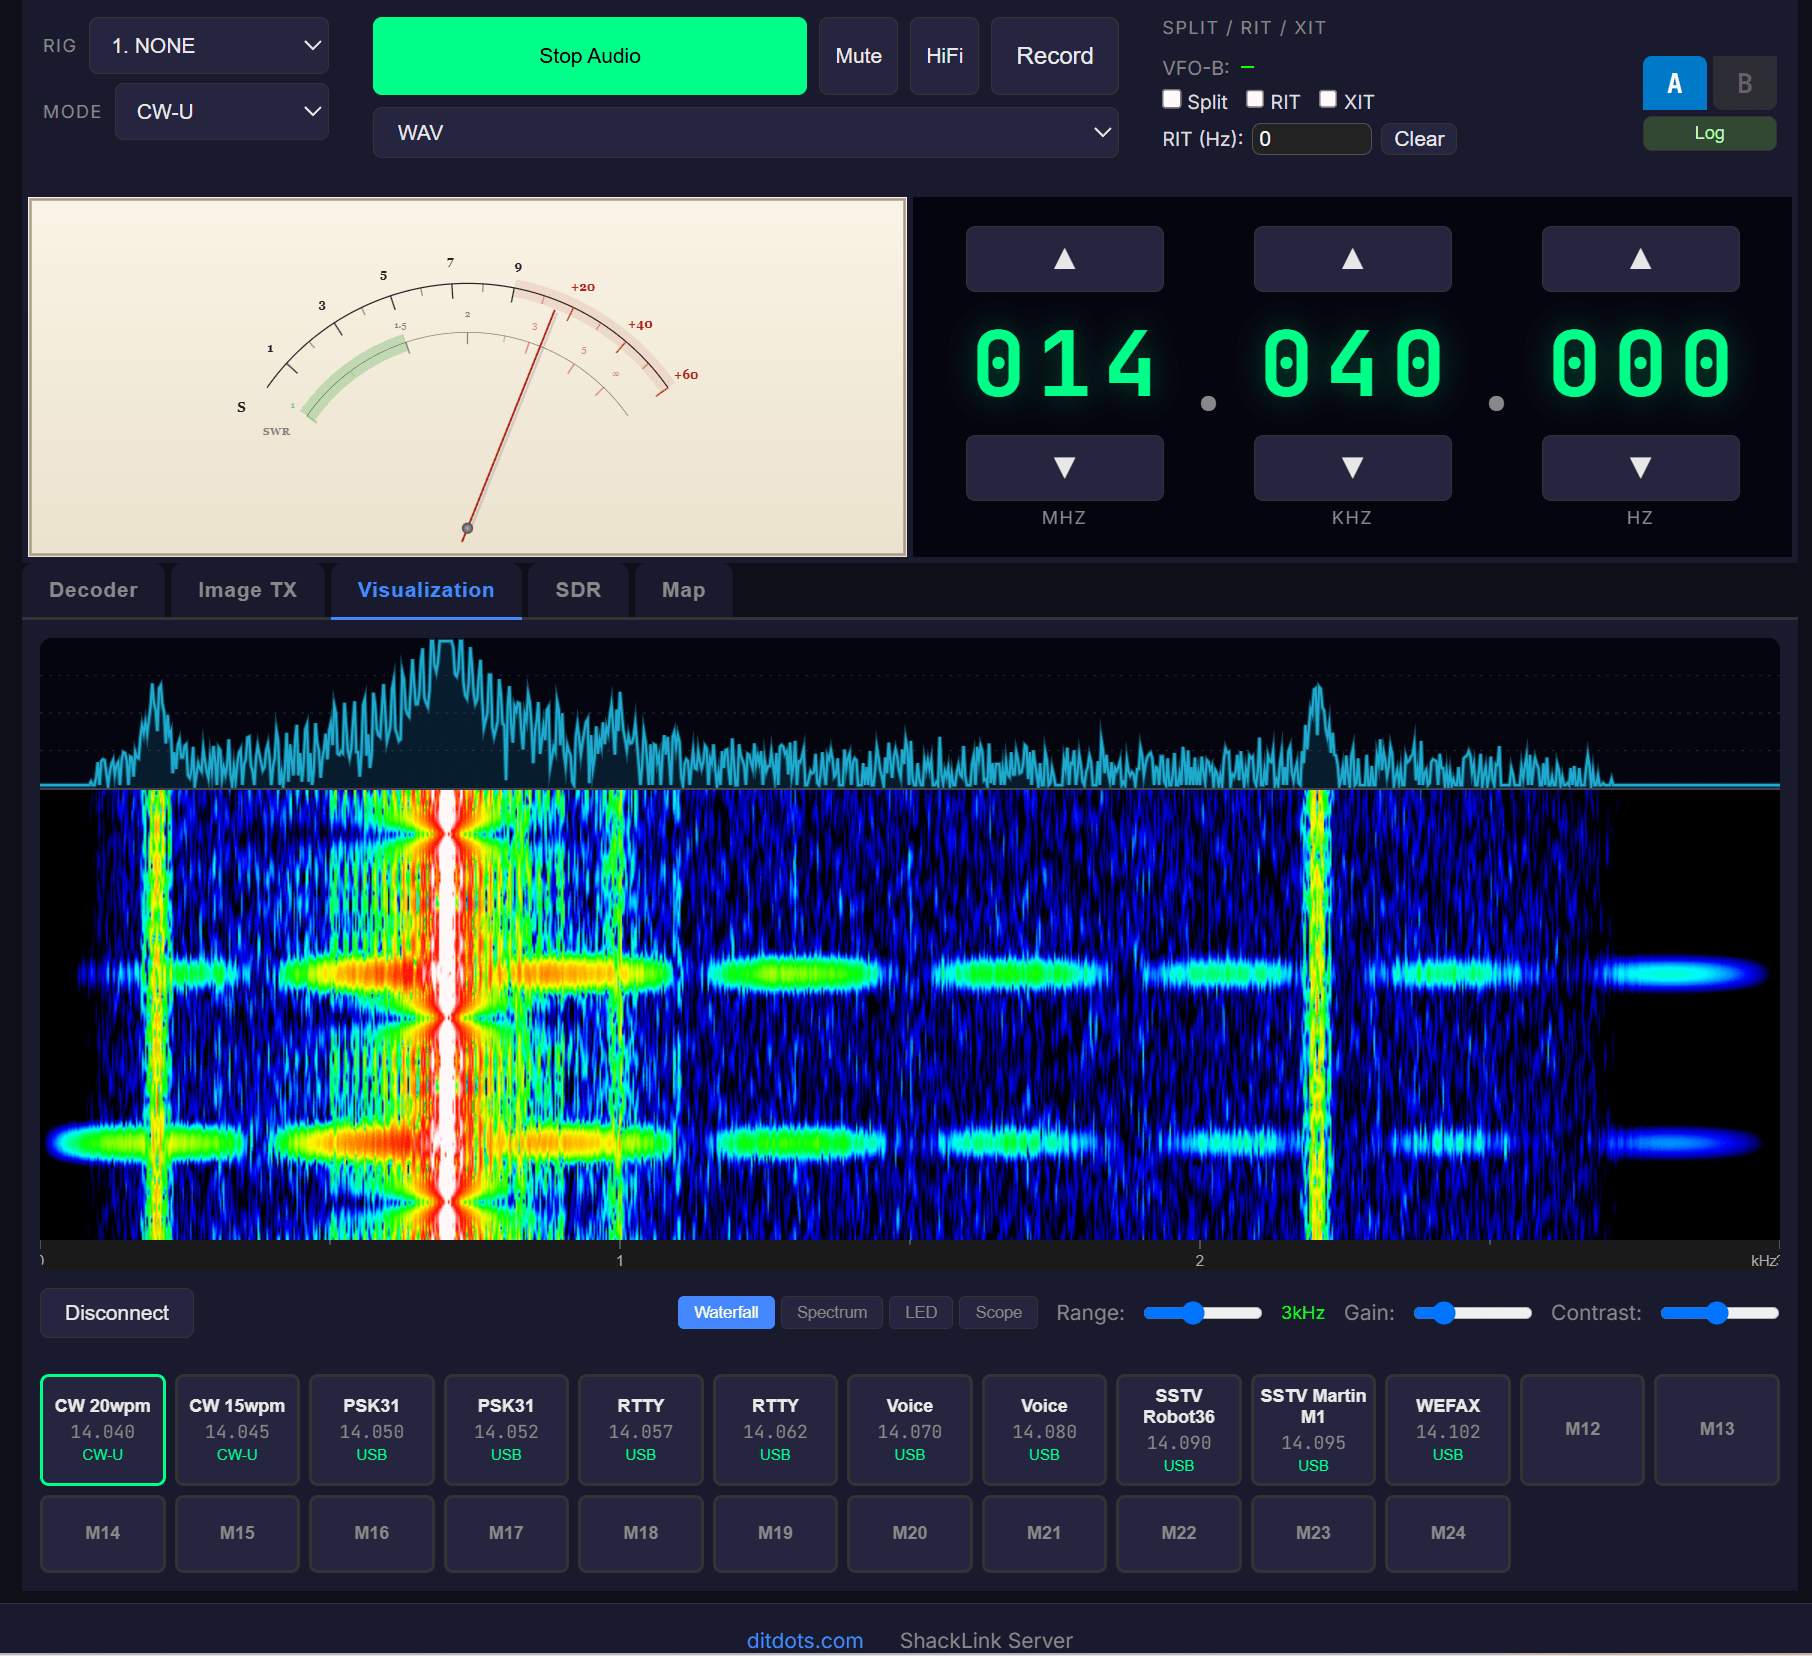Increase MHz with the up arrow
The height and width of the screenshot is (1656, 1812).
coord(1064,259)
